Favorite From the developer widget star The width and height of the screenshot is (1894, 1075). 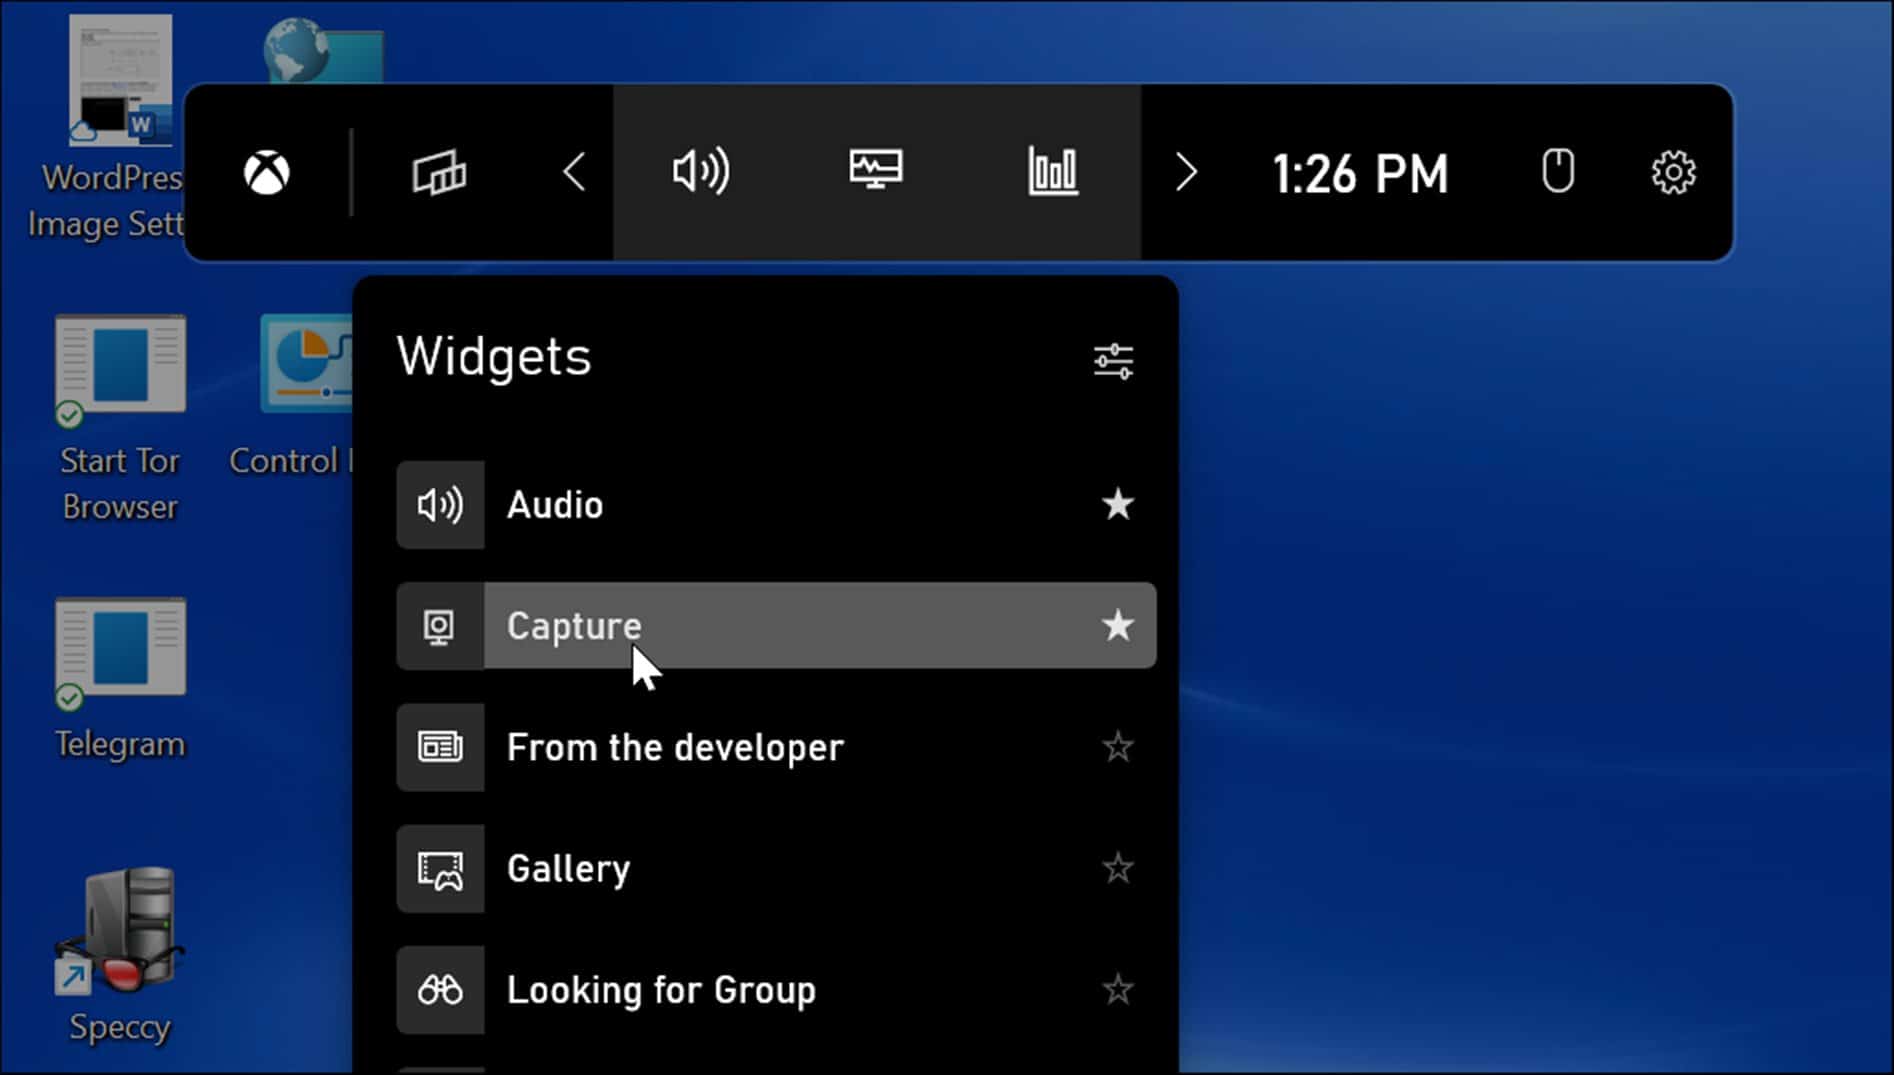pyautogui.click(x=1117, y=747)
